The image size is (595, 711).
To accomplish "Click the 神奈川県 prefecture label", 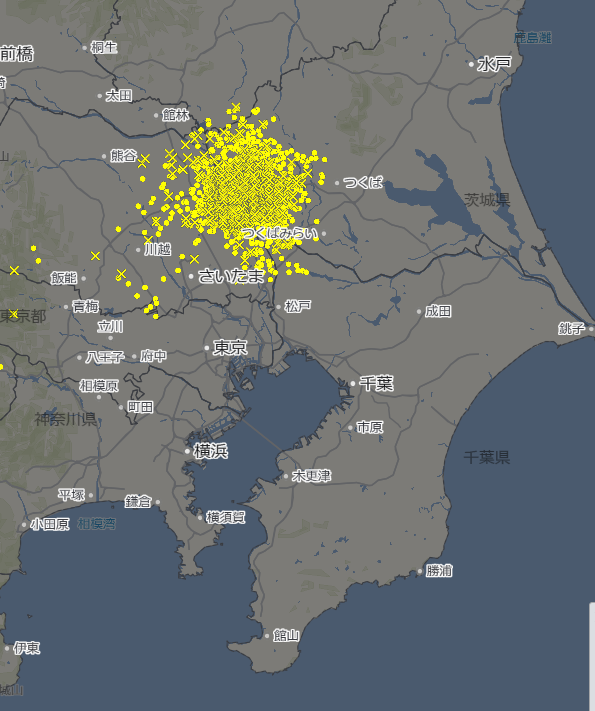I will (x=66, y=419).
